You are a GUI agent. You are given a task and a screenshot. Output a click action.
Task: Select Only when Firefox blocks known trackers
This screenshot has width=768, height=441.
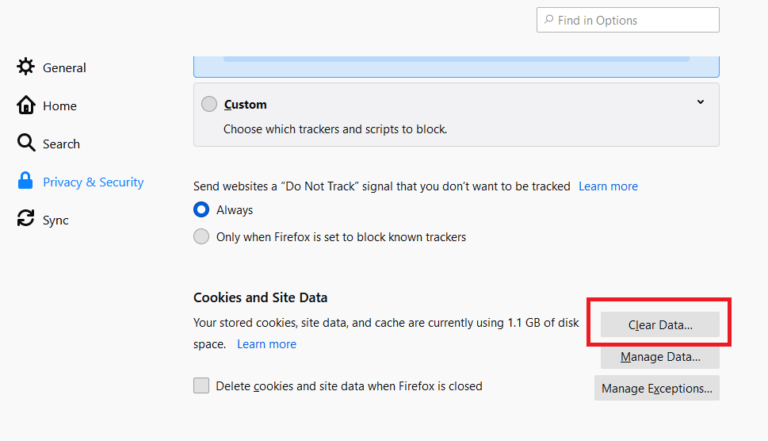tap(201, 237)
